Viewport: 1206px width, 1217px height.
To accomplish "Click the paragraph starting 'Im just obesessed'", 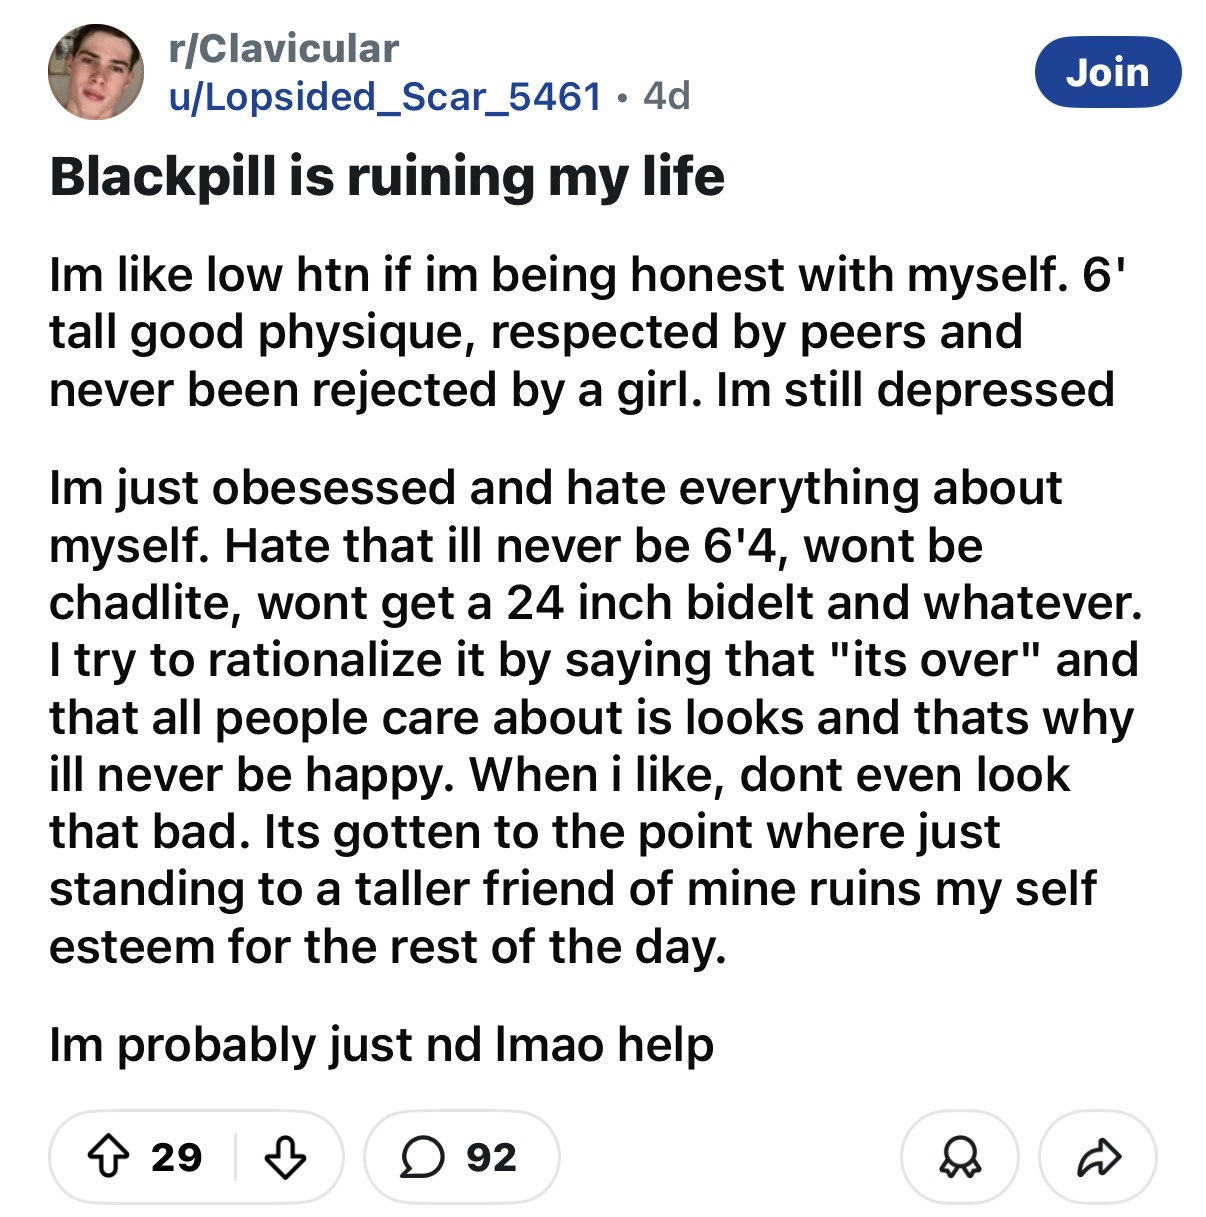I will [x=590, y=716].
